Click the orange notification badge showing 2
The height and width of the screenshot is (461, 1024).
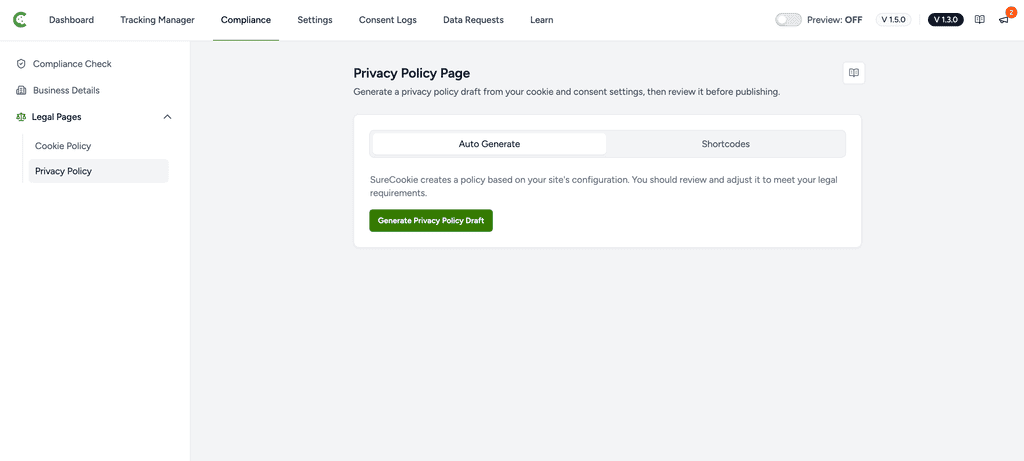tap(1011, 12)
